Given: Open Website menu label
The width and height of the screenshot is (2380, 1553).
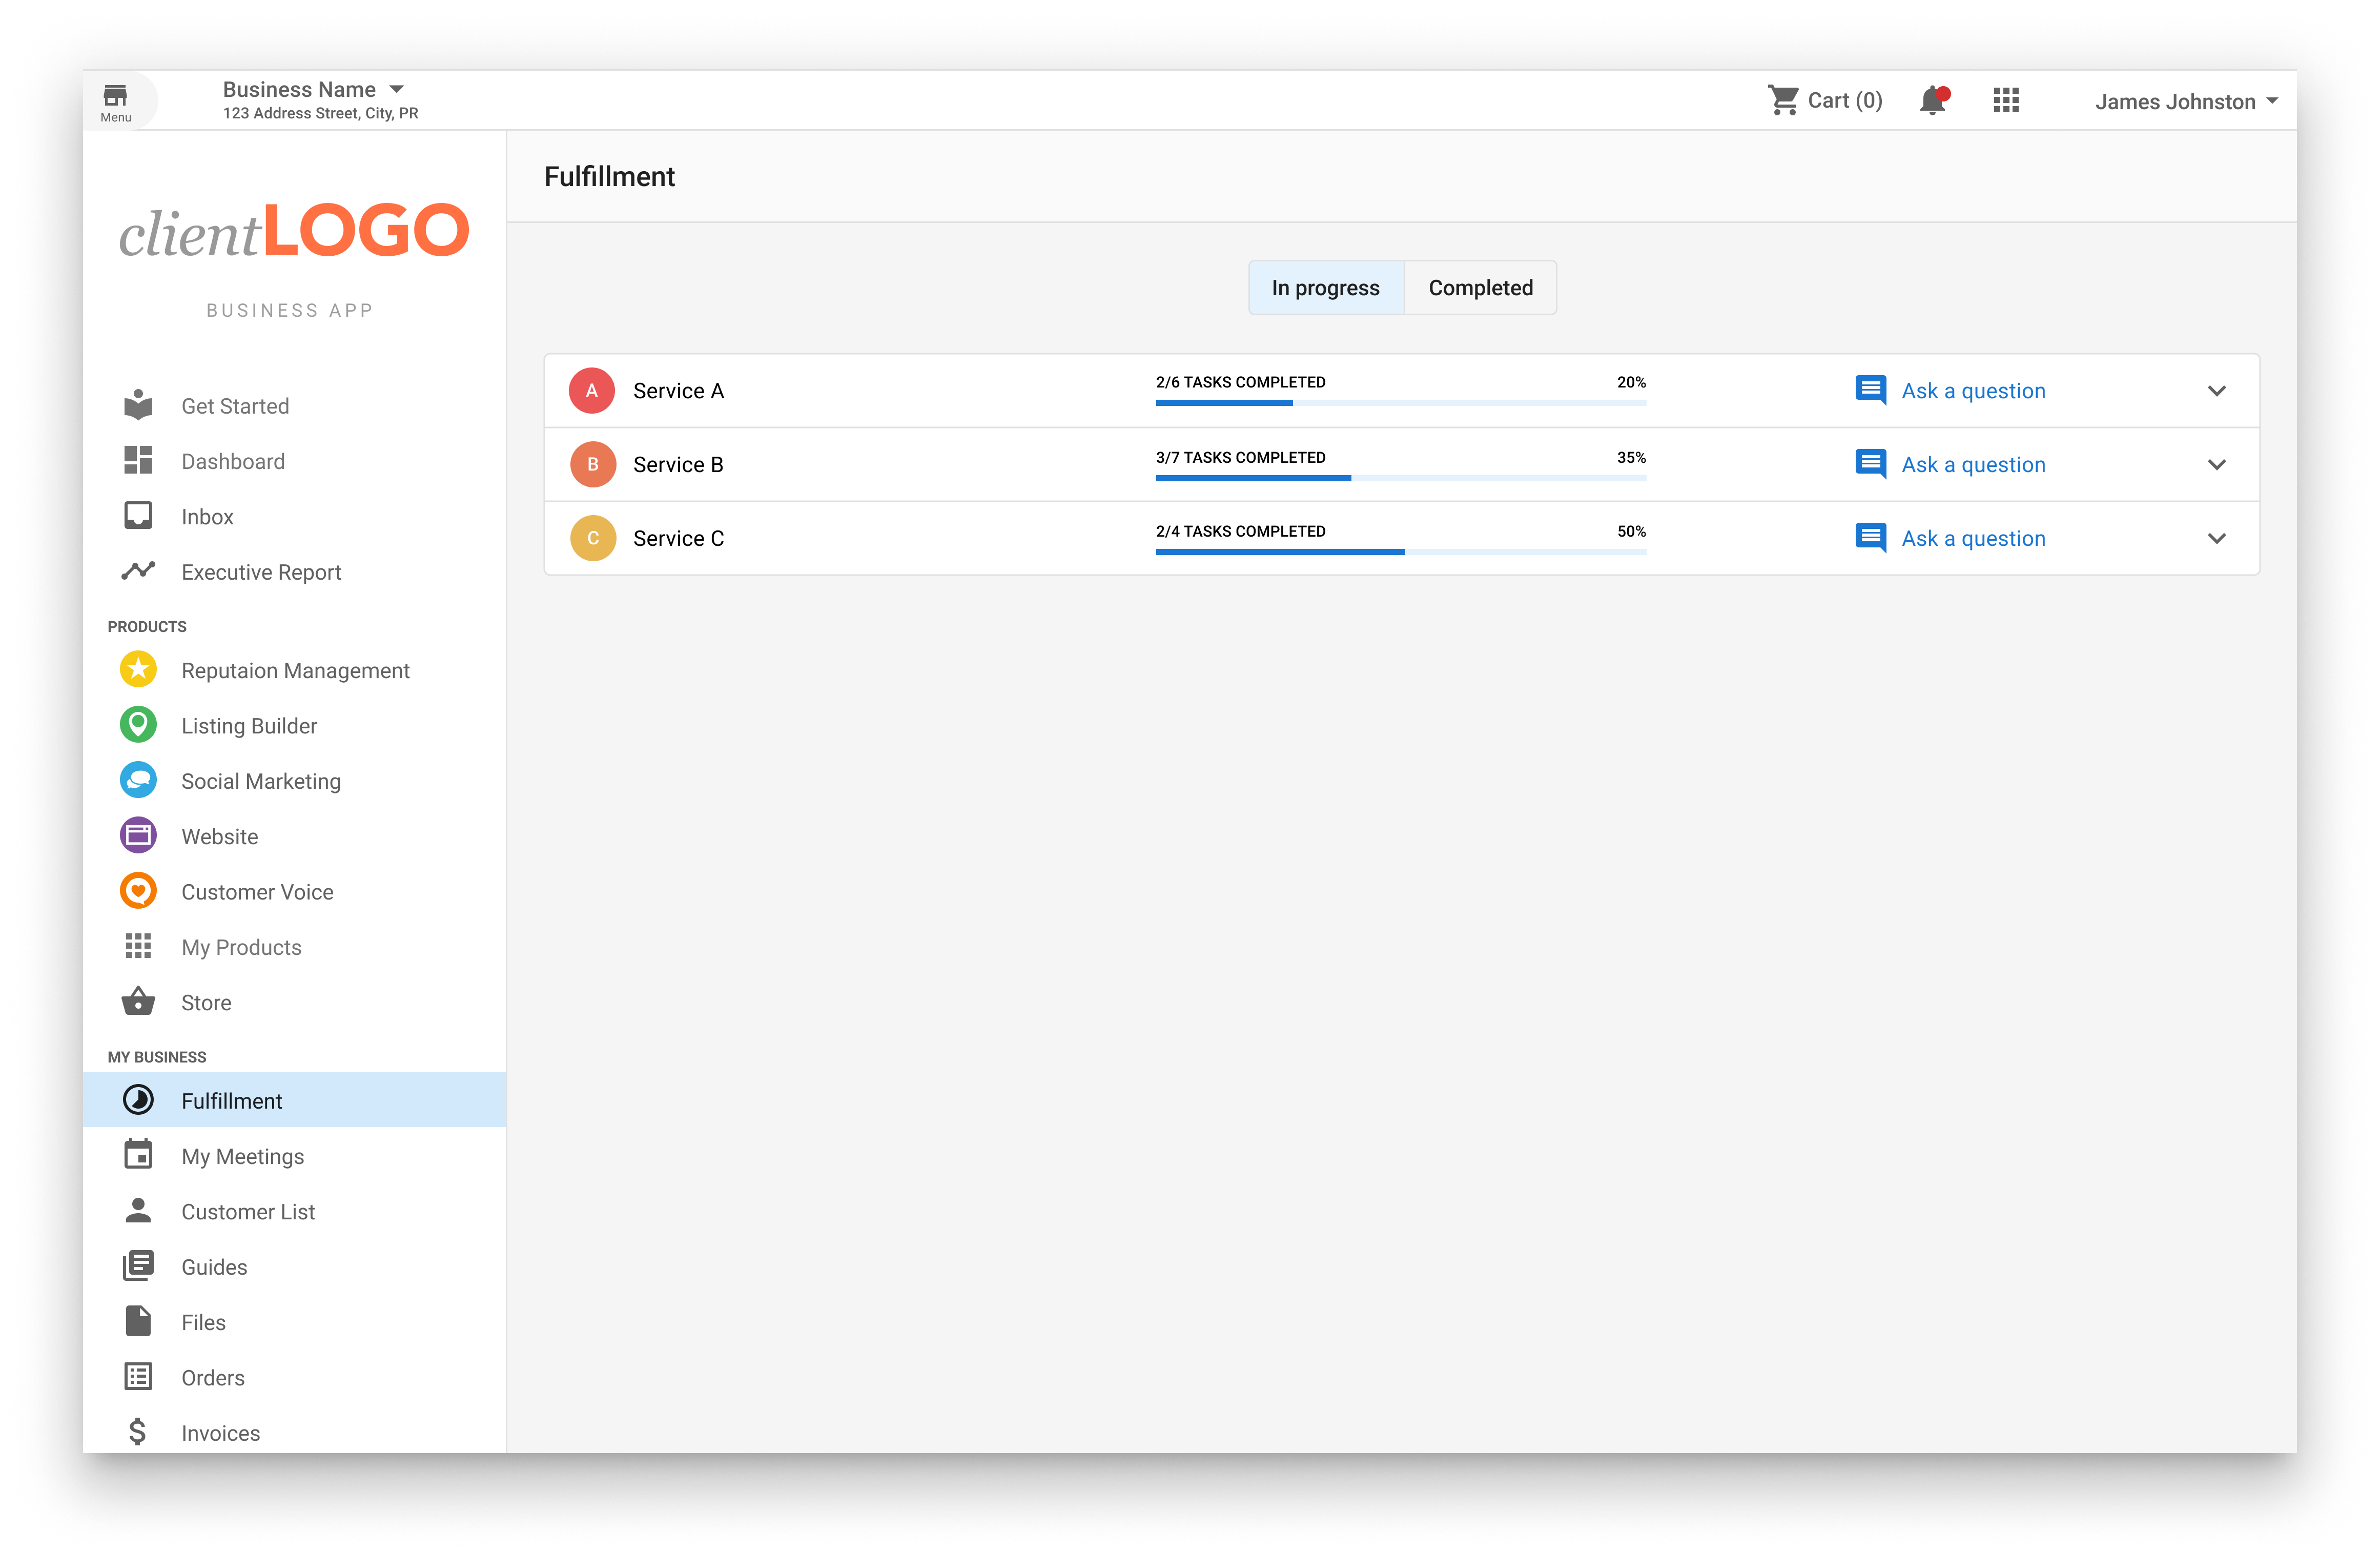Looking at the screenshot, I should tap(219, 836).
